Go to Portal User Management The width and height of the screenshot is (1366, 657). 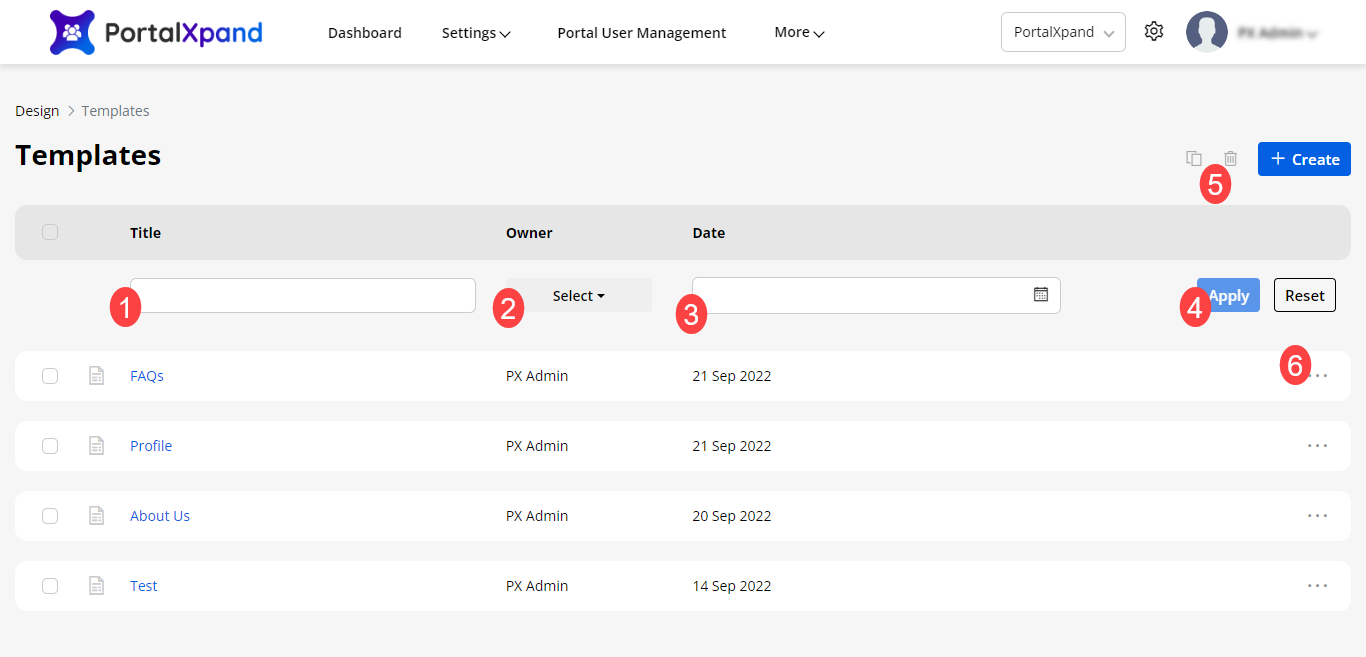coord(641,33)
